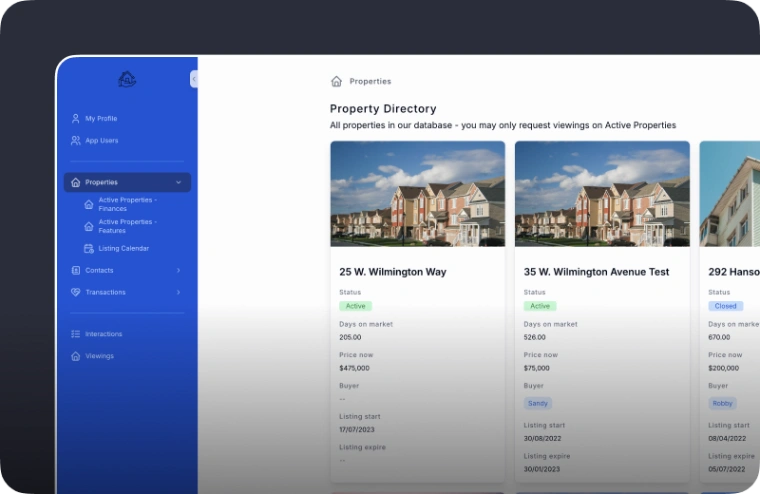
Task: Open App Users page
Action: (x=102, y=141)
